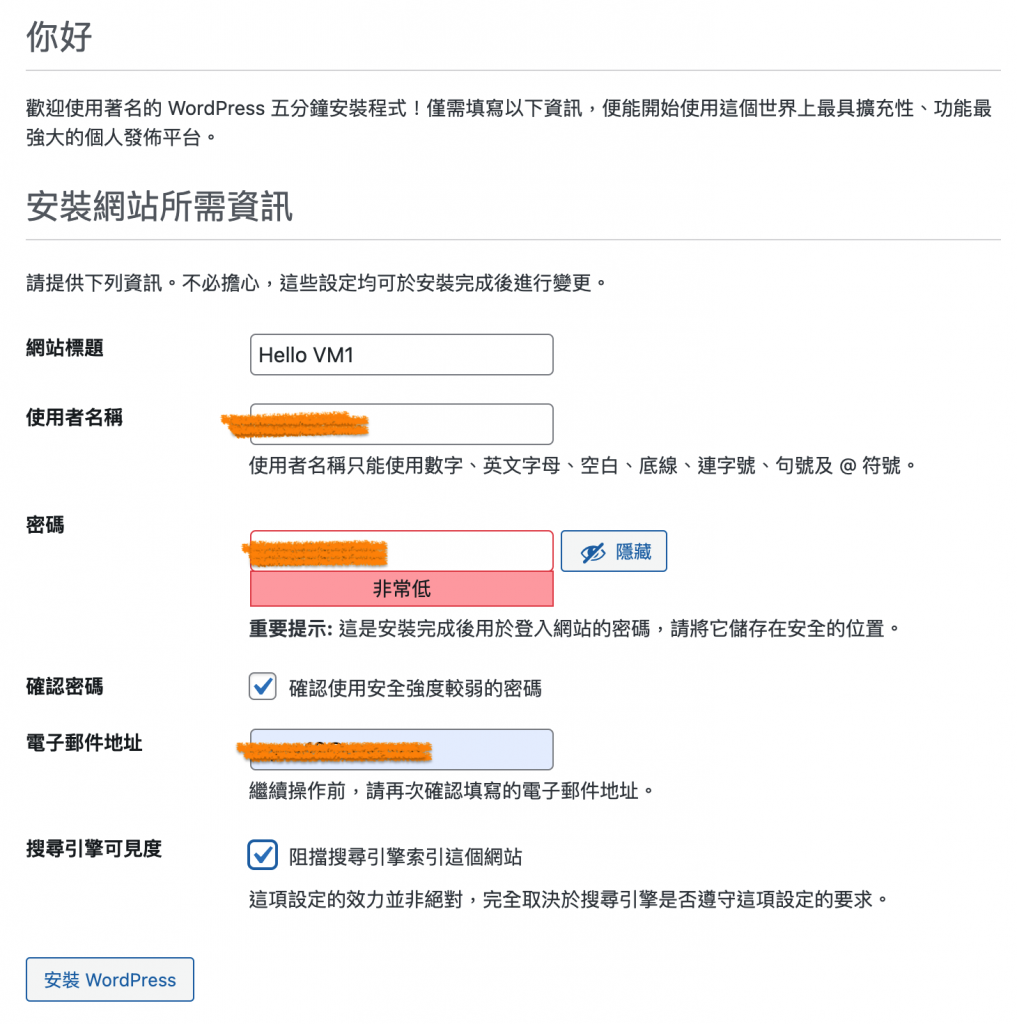Click the 搜尋引擎可見度 row label
This screenshot has width=1017, height=1024.
[x=94, y=849]
